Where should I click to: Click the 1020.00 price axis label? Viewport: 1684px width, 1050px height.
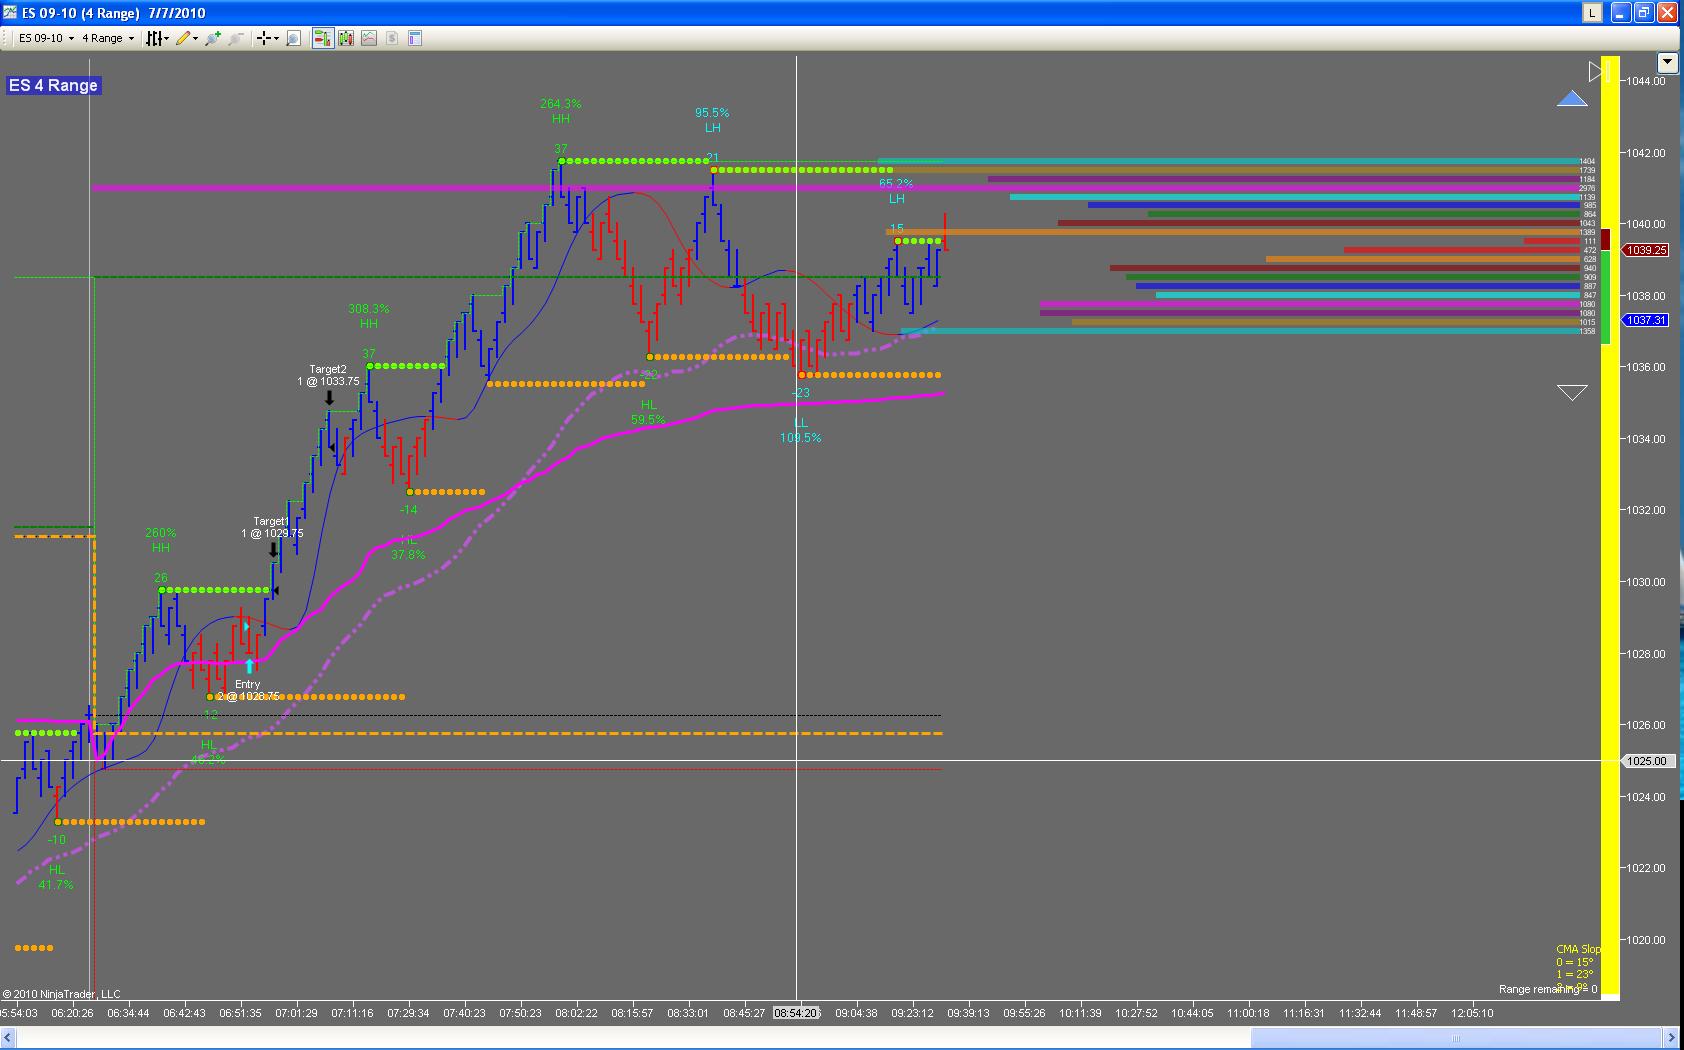pos(1646,940)
